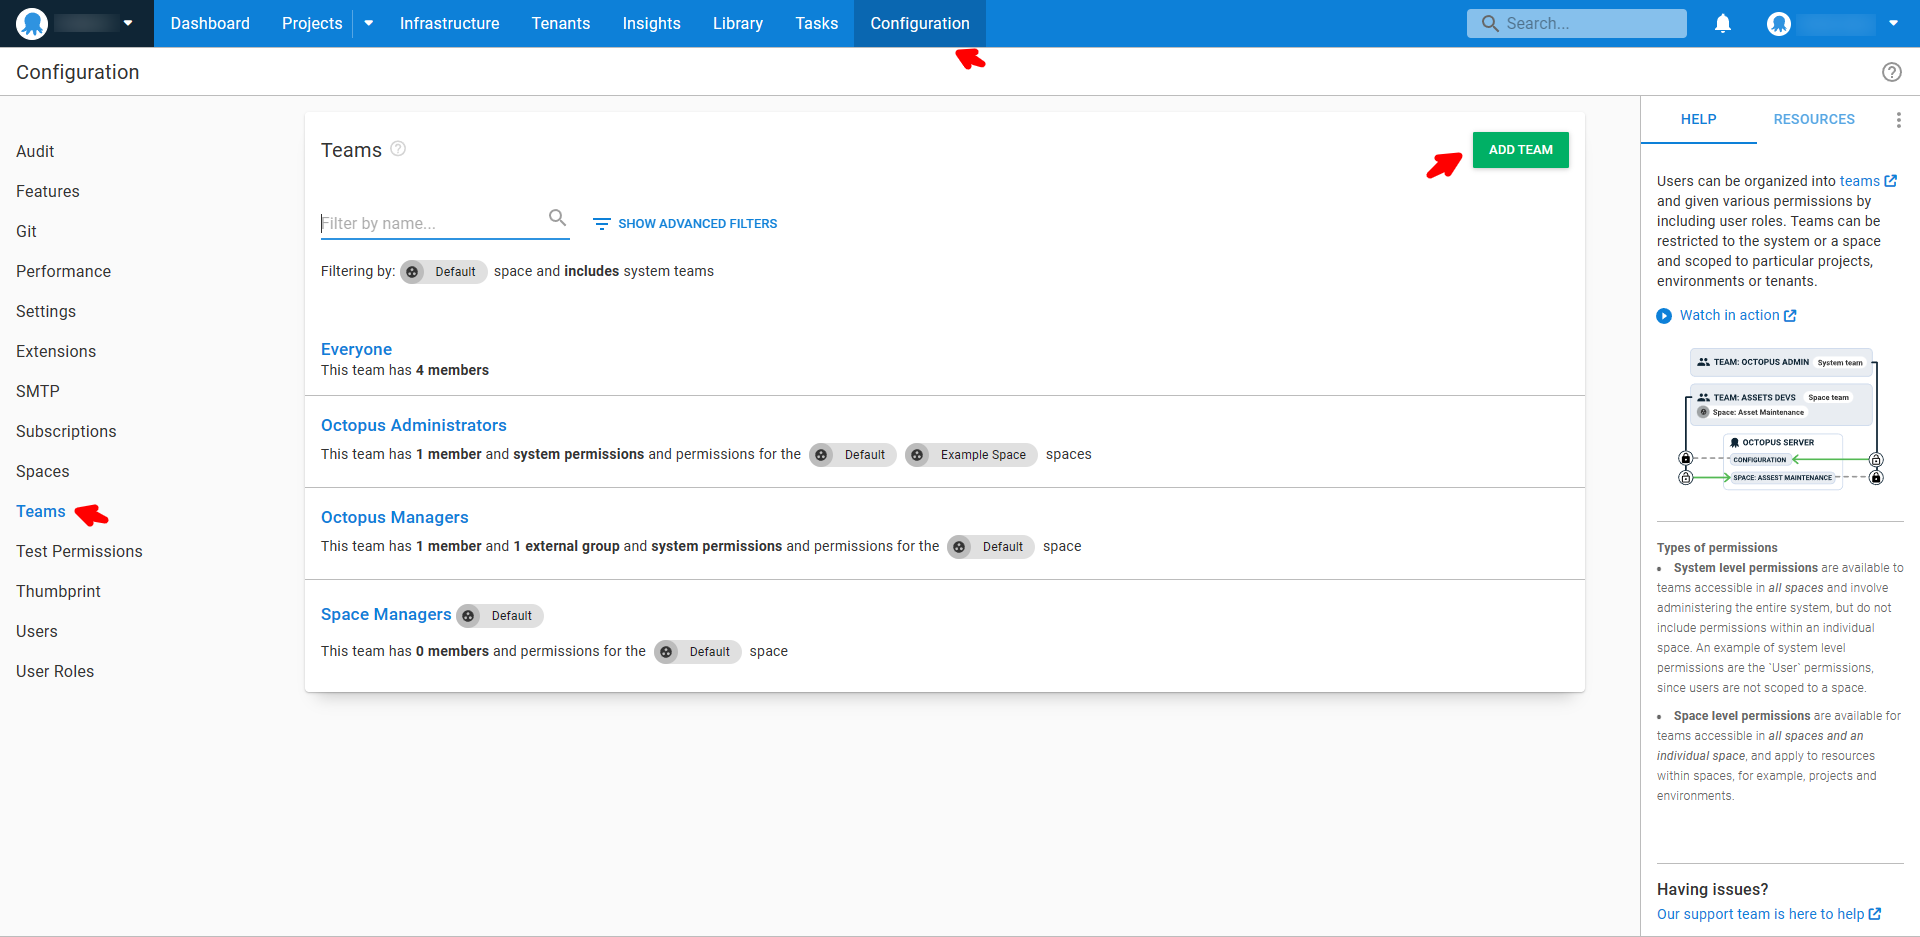Open the Octopus logo space switcher
This screenshot has width=1920, height=937.
click(32, 23)
